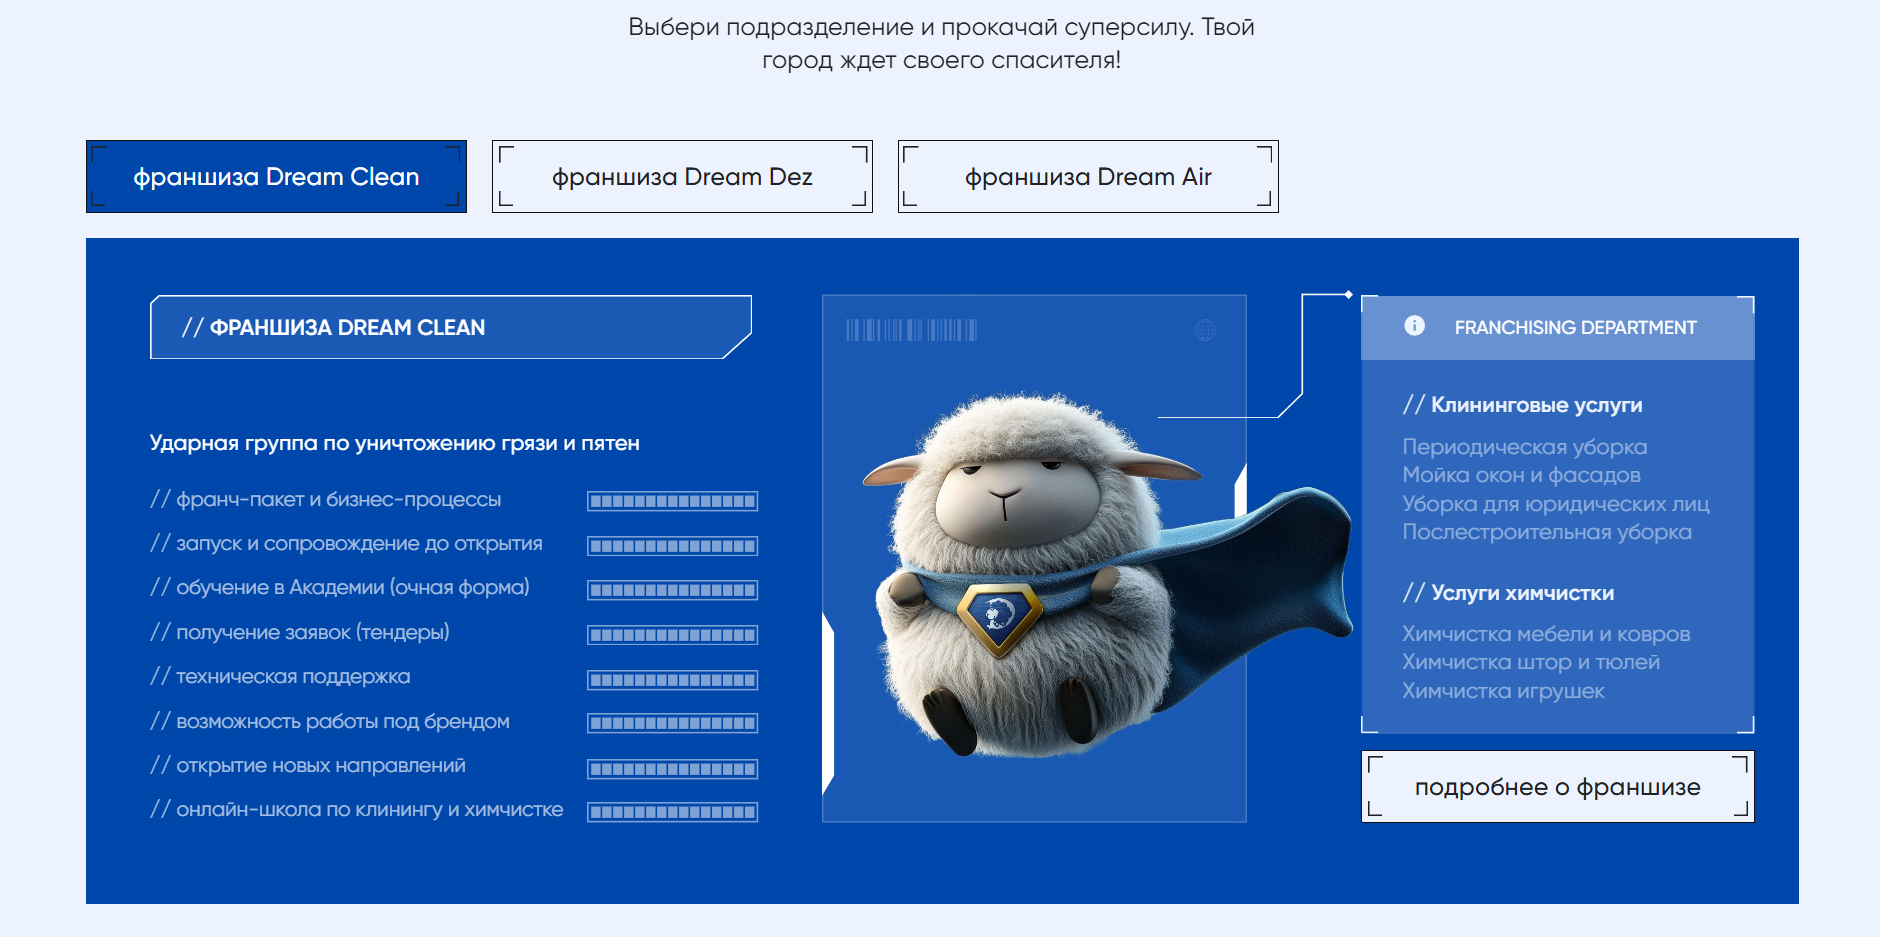Screen dimensions: 1880x937
Task: Click the progress bar for франч-пакет и бизнес-процессы
Action: (672, 501)
